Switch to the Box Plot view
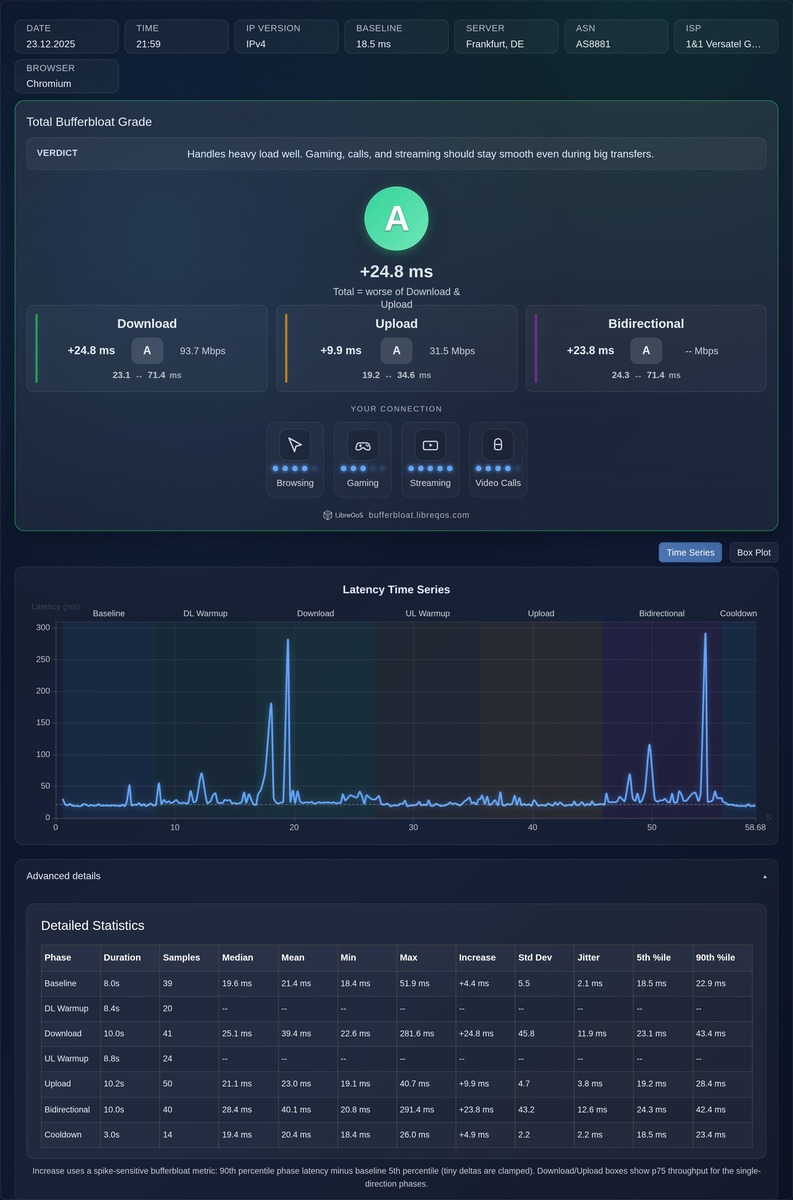Viewport: 793px width, 1200px height. tap(753, 552)
